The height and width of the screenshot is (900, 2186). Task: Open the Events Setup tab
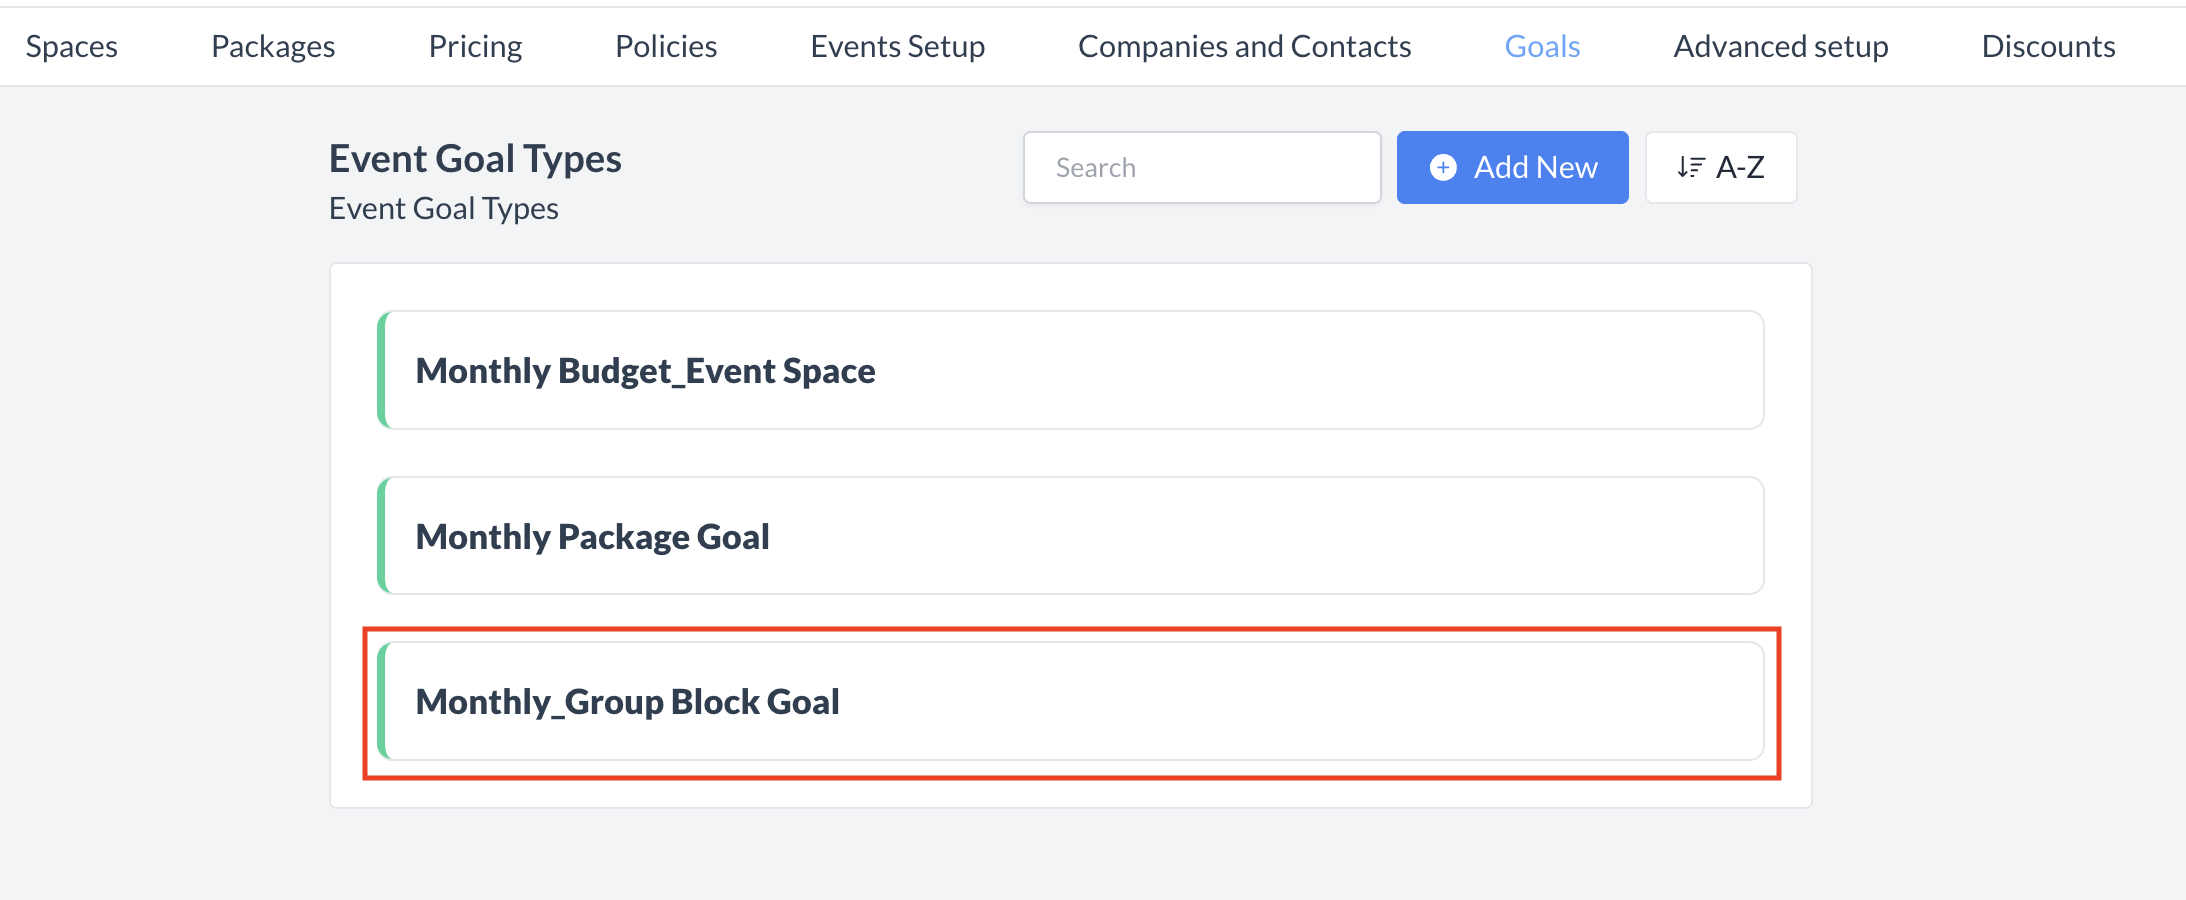click(897, 46)
